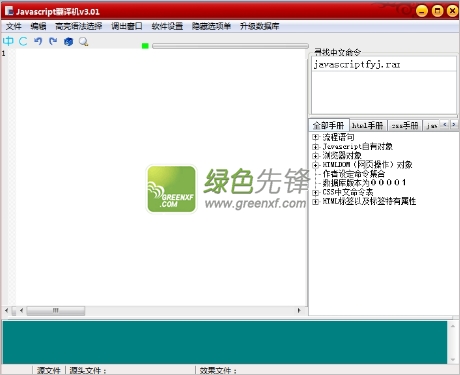This screenshot has width=460, height=375.
Task: Click the 源头文件： status bar entry
Action: point(88,370)
